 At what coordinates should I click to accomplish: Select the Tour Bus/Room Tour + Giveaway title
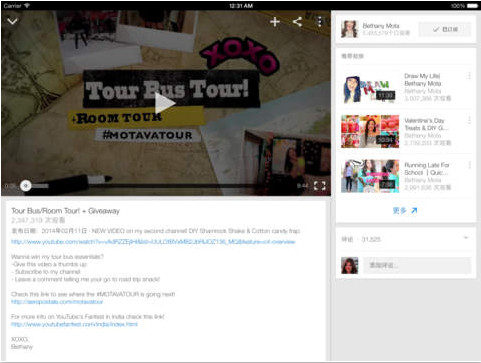tap(65, 211)
